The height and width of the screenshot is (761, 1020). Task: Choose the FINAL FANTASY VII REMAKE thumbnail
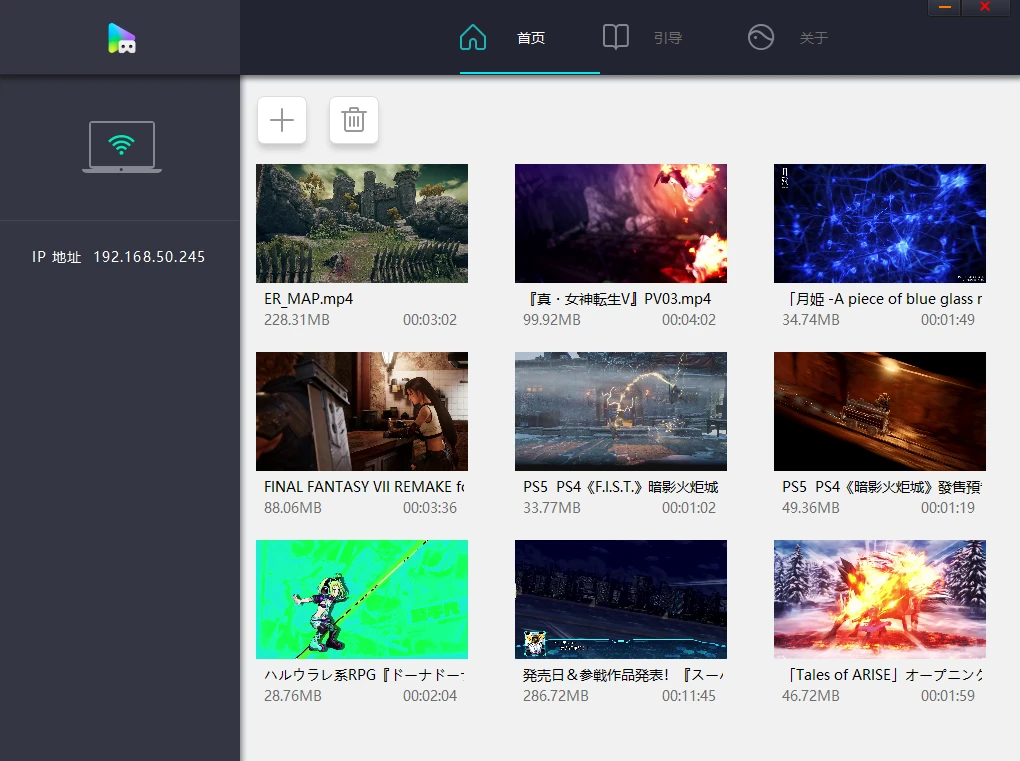(362, 411)
